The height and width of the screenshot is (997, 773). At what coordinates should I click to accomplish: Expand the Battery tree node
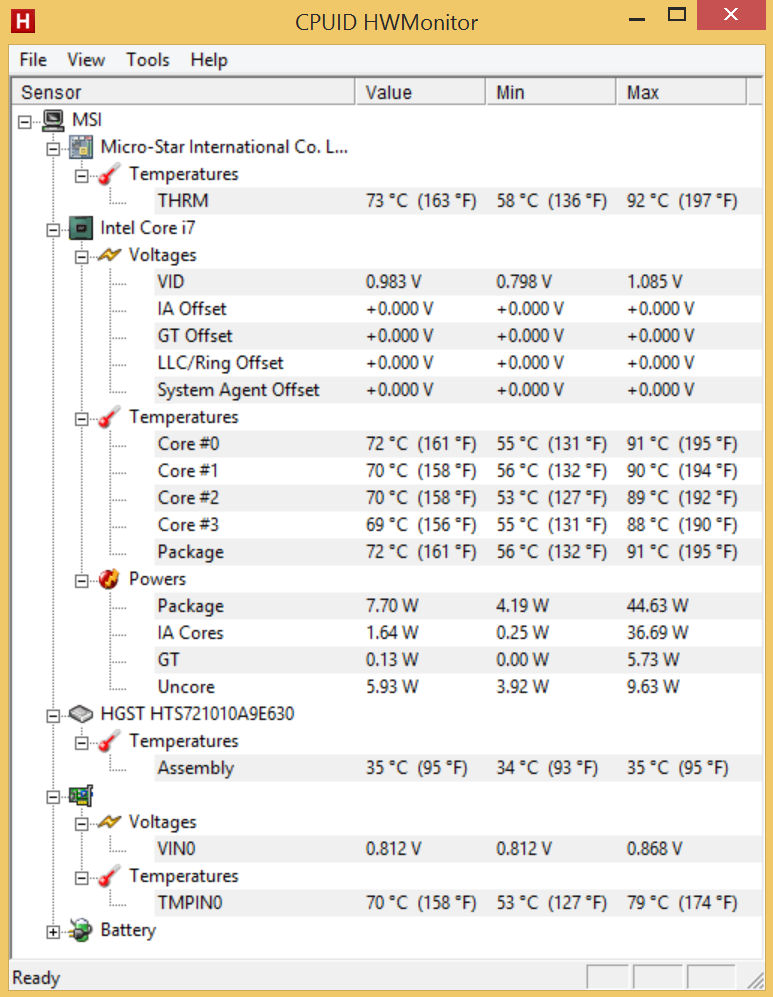53,932
